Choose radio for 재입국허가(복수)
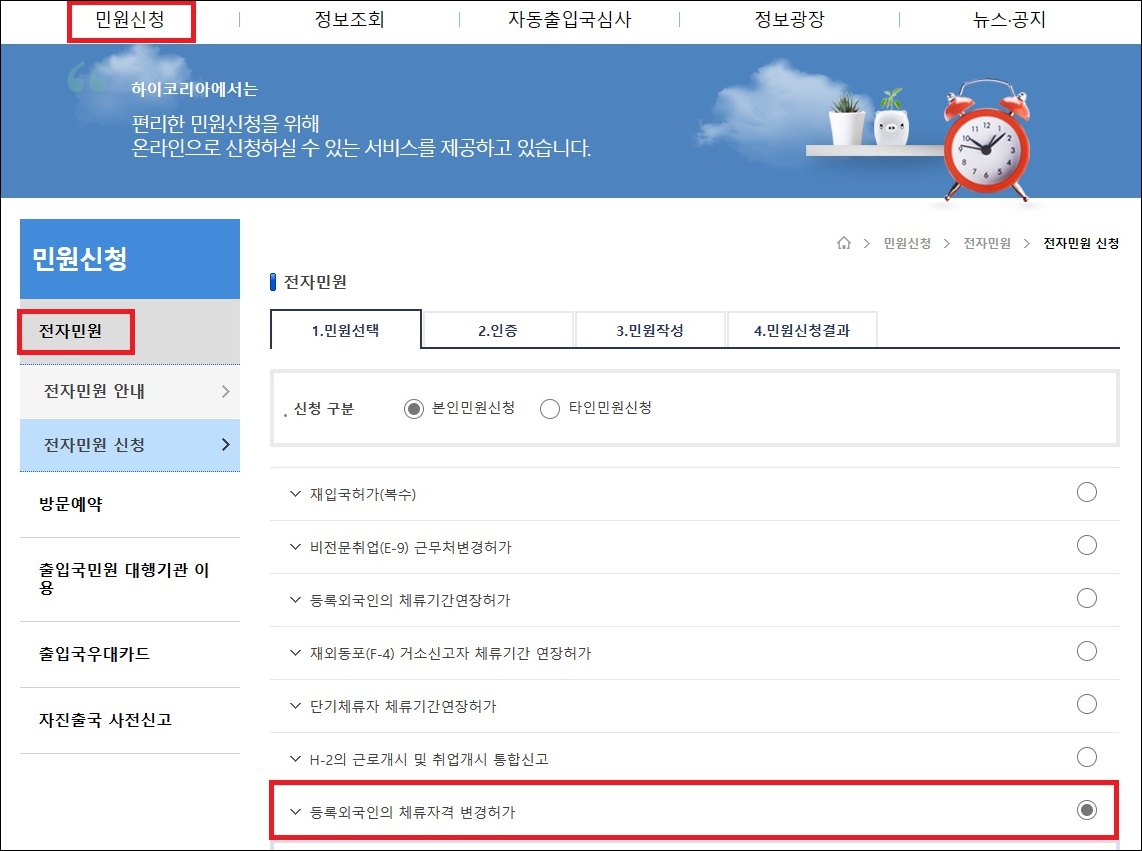This screenshot has width=1142, height=851. click(x=1087, y=493)
